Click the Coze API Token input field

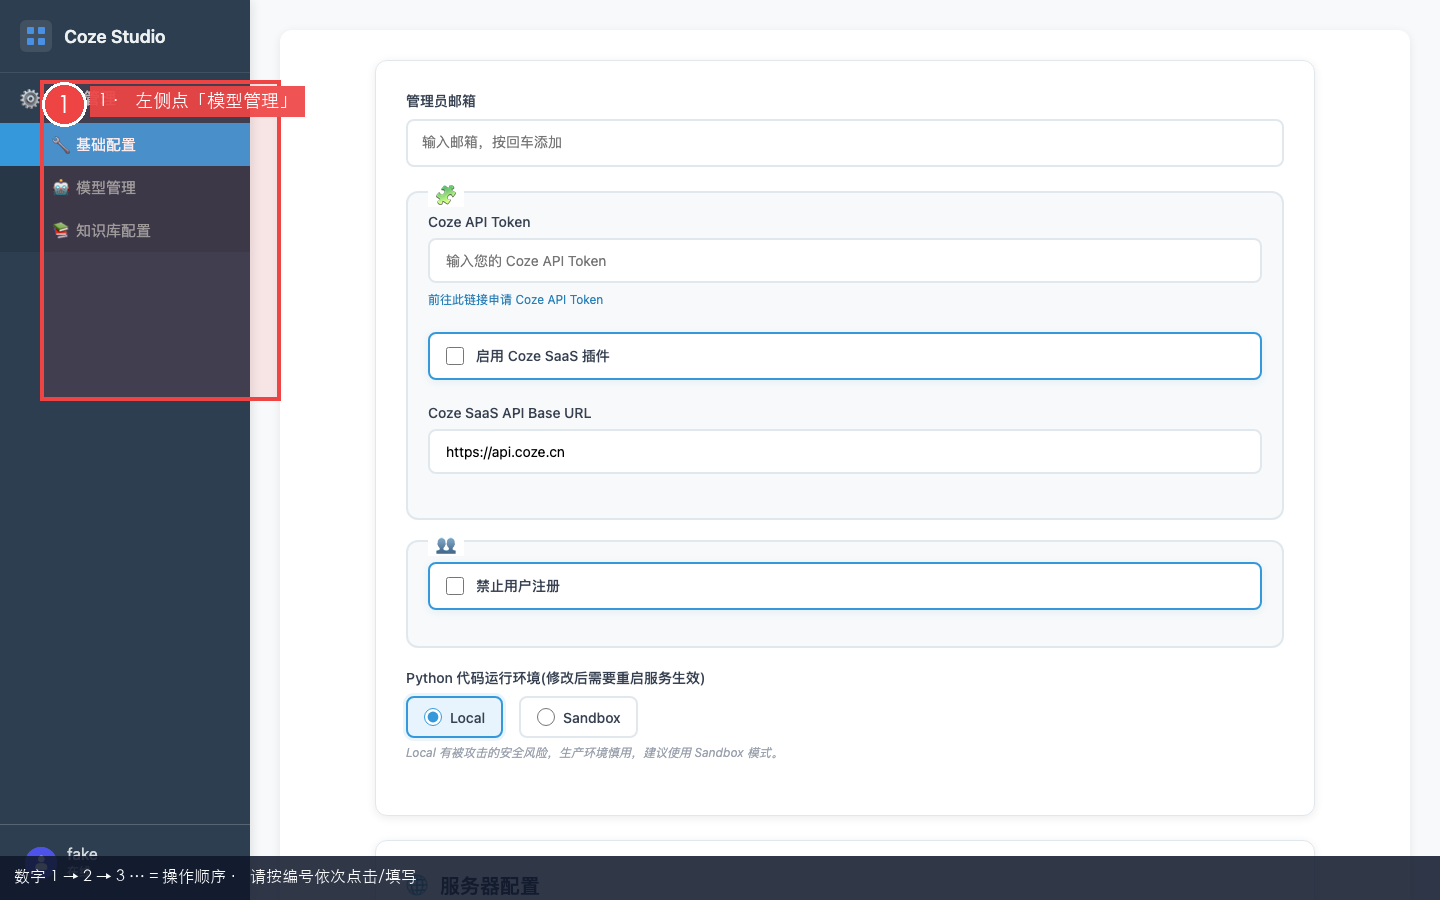844,261
